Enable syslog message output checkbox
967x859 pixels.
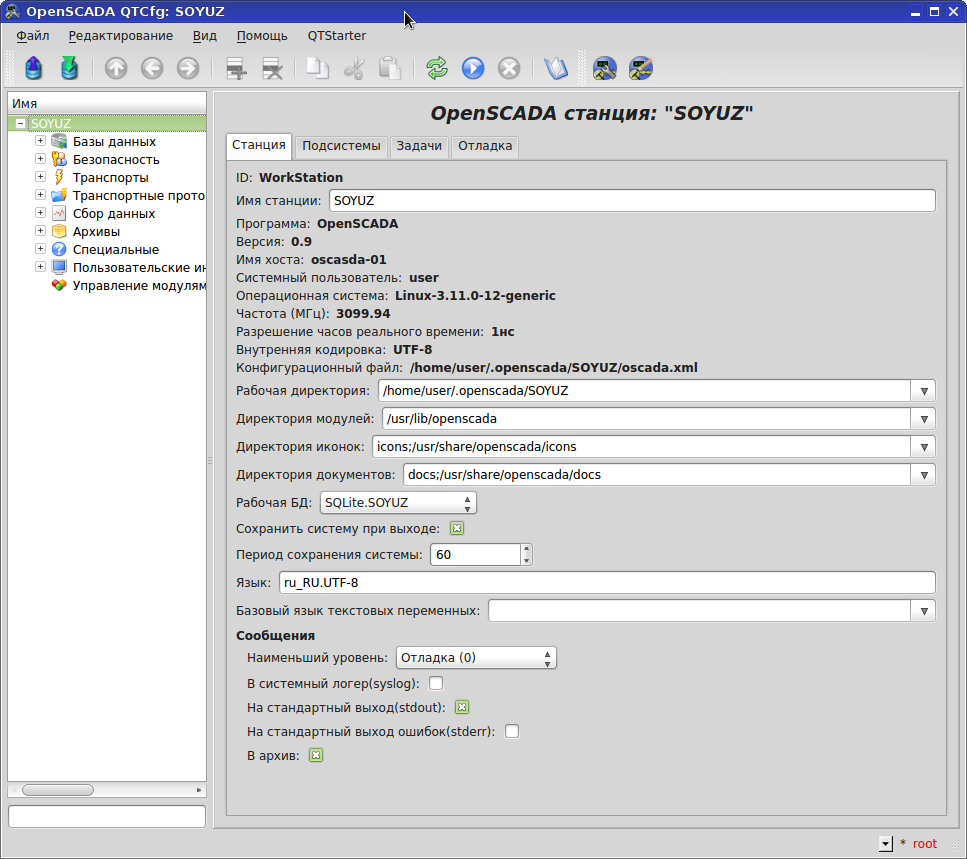(x=436, y=683)
